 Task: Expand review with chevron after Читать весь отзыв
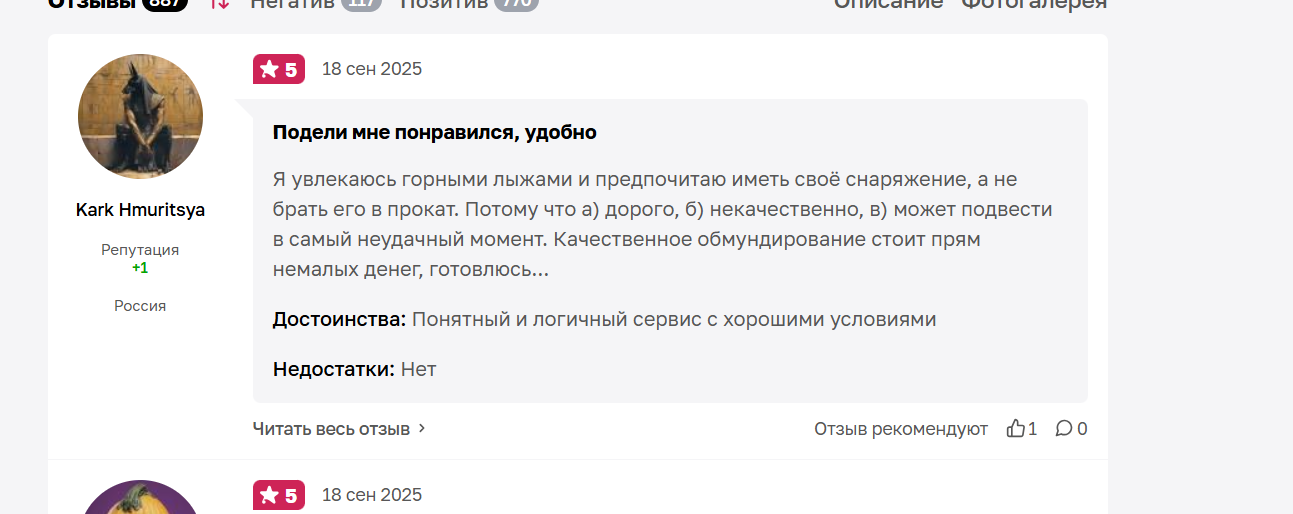[422, 428]
